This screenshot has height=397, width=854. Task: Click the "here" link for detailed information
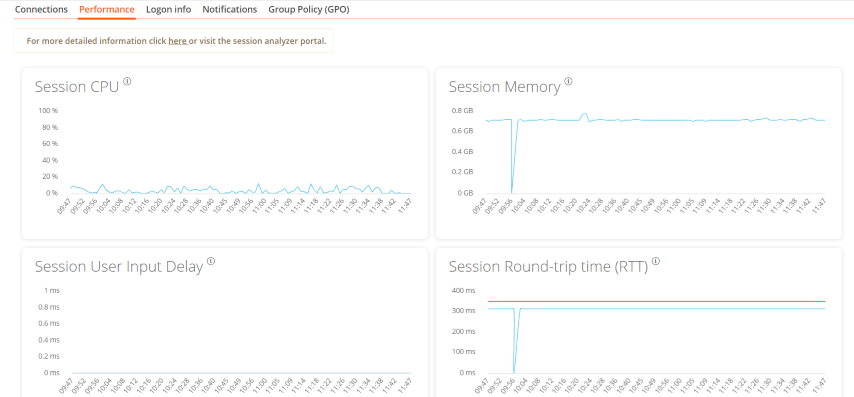coord(178,41)
